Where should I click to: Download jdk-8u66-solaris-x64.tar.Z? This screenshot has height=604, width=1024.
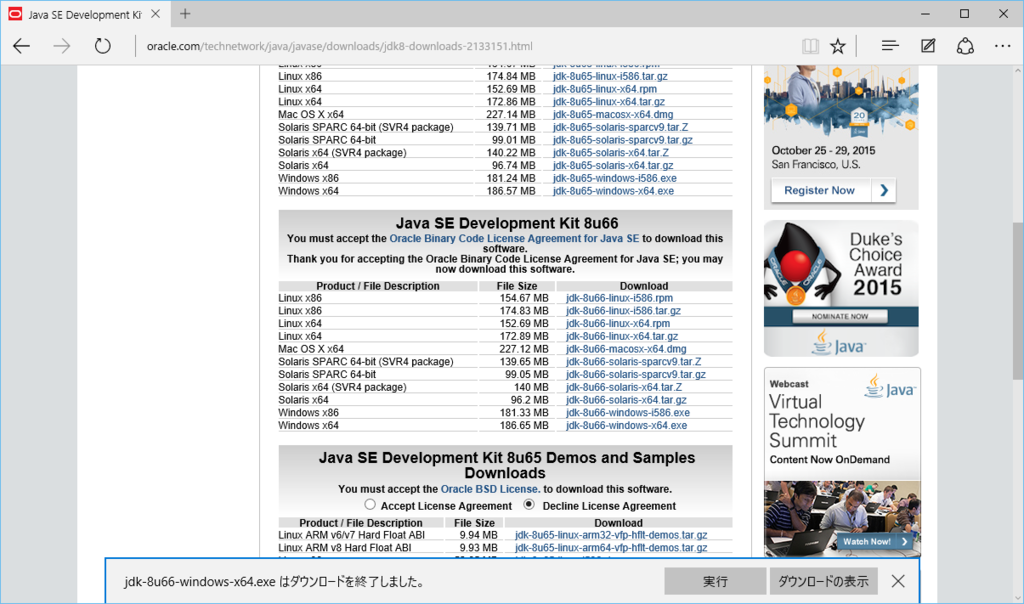[x=624, y=387]
